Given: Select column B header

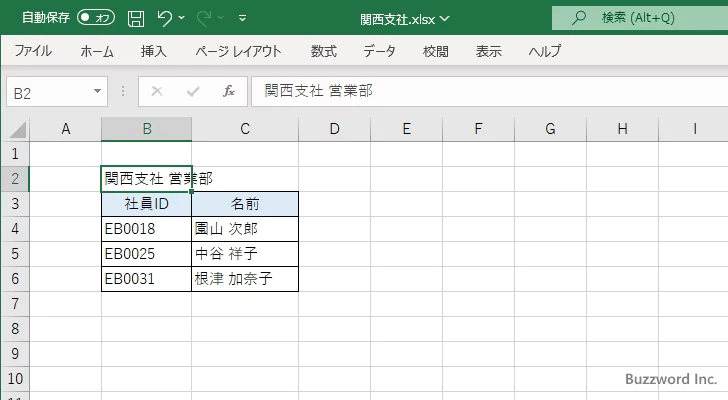Looking at the screenshot, I should coord(147,129).
